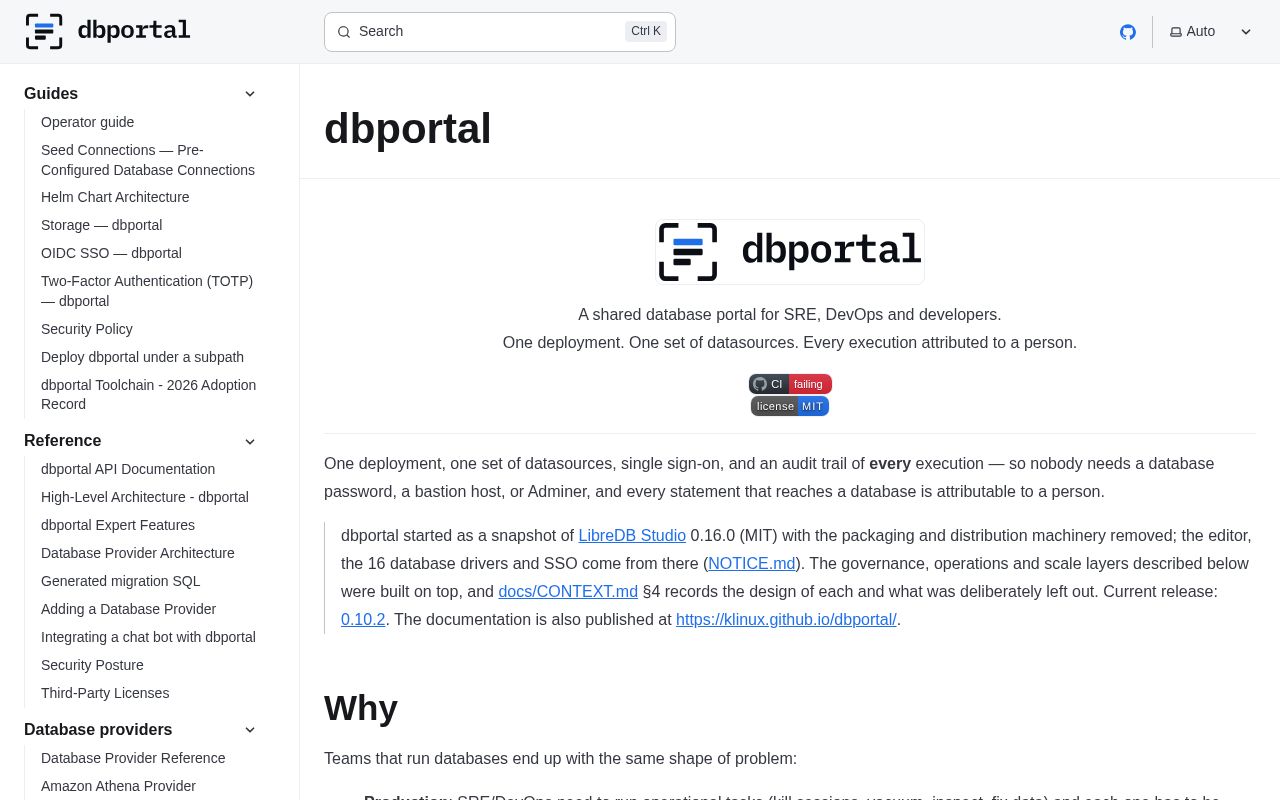Open Storage — dbportal guide
The height and width of the screenshot is (800, 1280).
tap(101, 225)
